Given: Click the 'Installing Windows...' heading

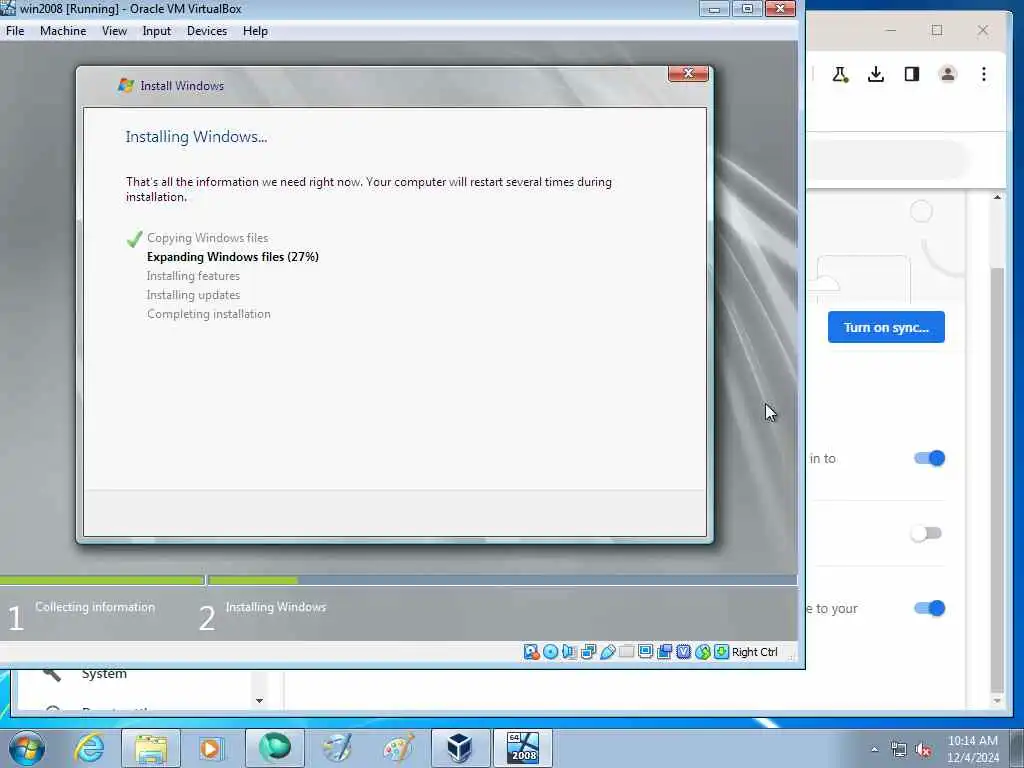Looking at the screenshot, I should 196,136.
